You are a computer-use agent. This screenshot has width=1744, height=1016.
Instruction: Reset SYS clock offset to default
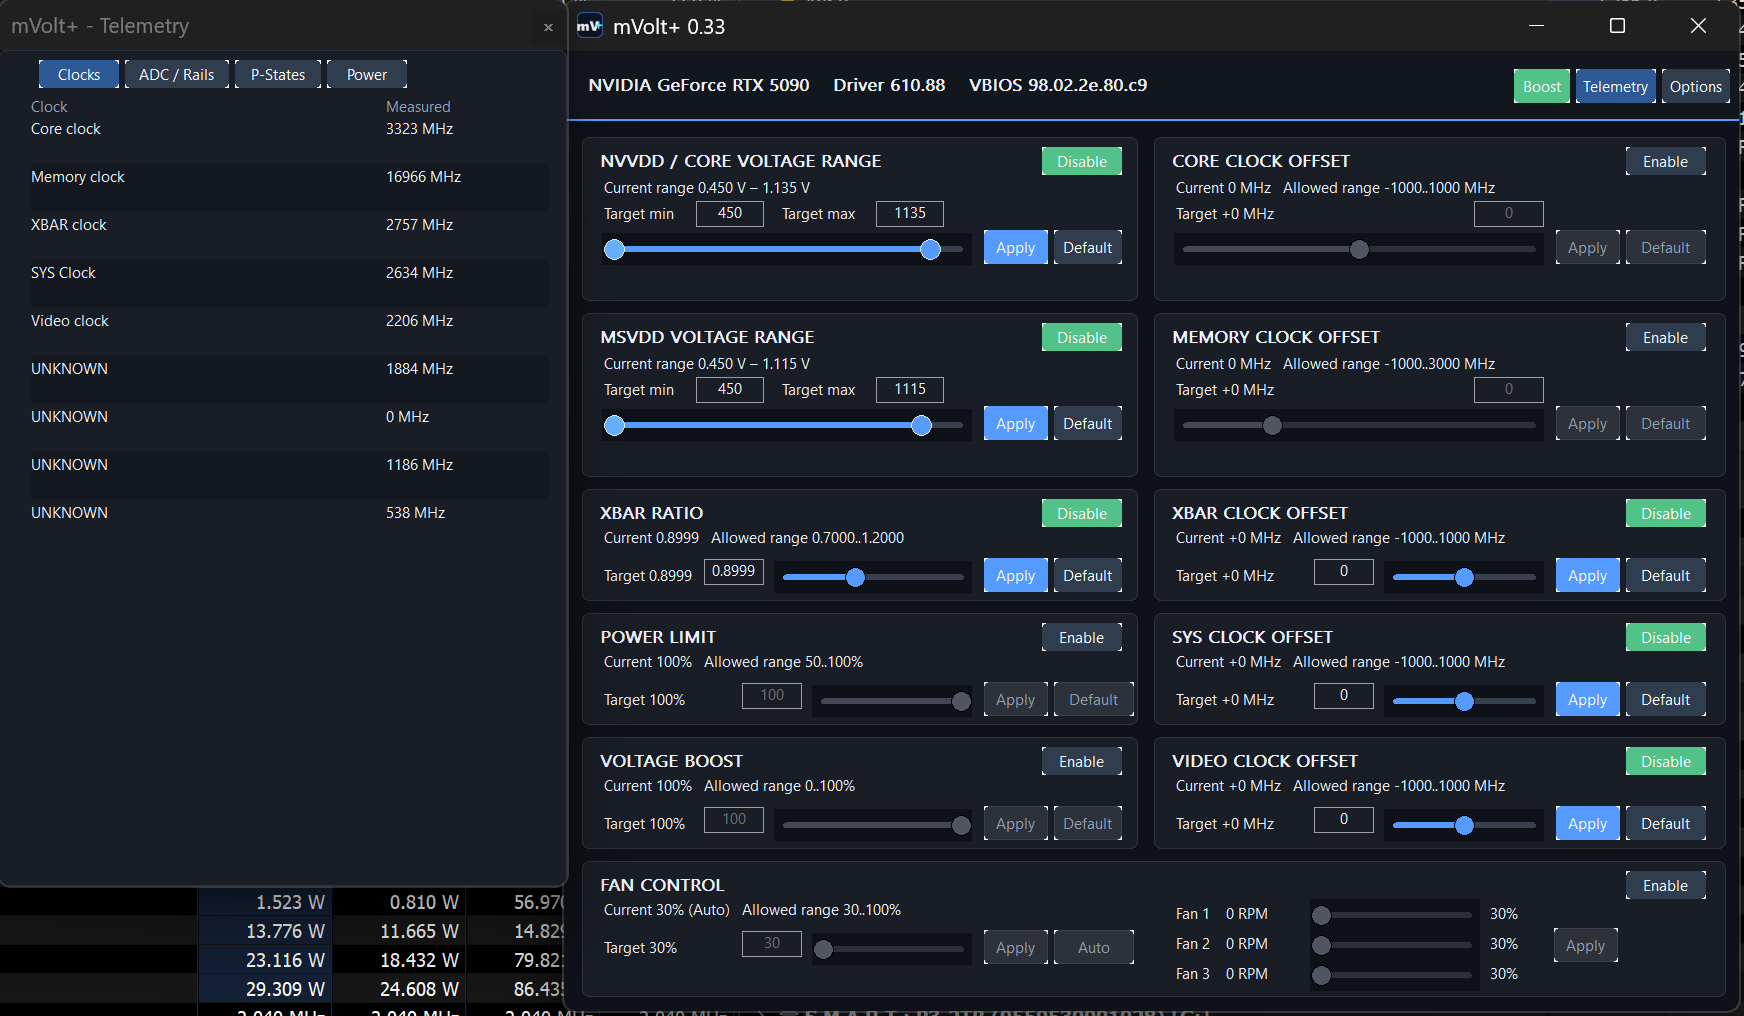click(1666, 700)
